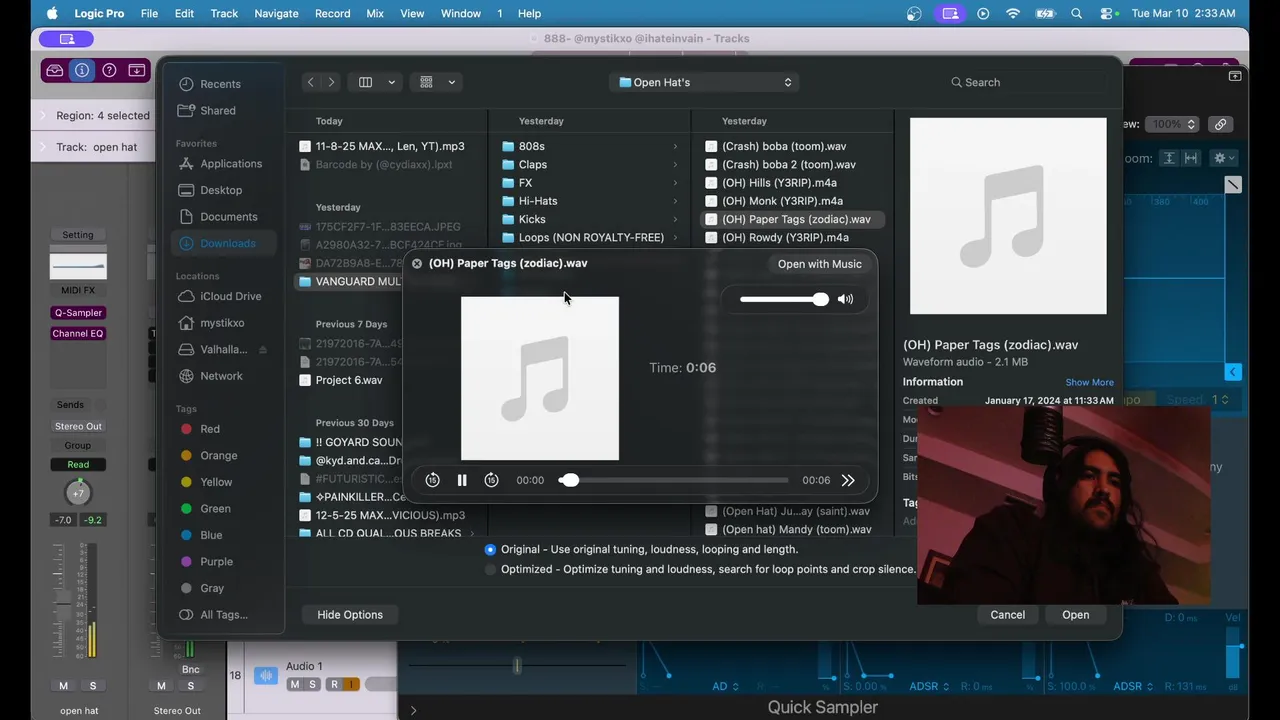Open Quick Help question mark icon
This screenshot has width=1280, height=720.
109,70
